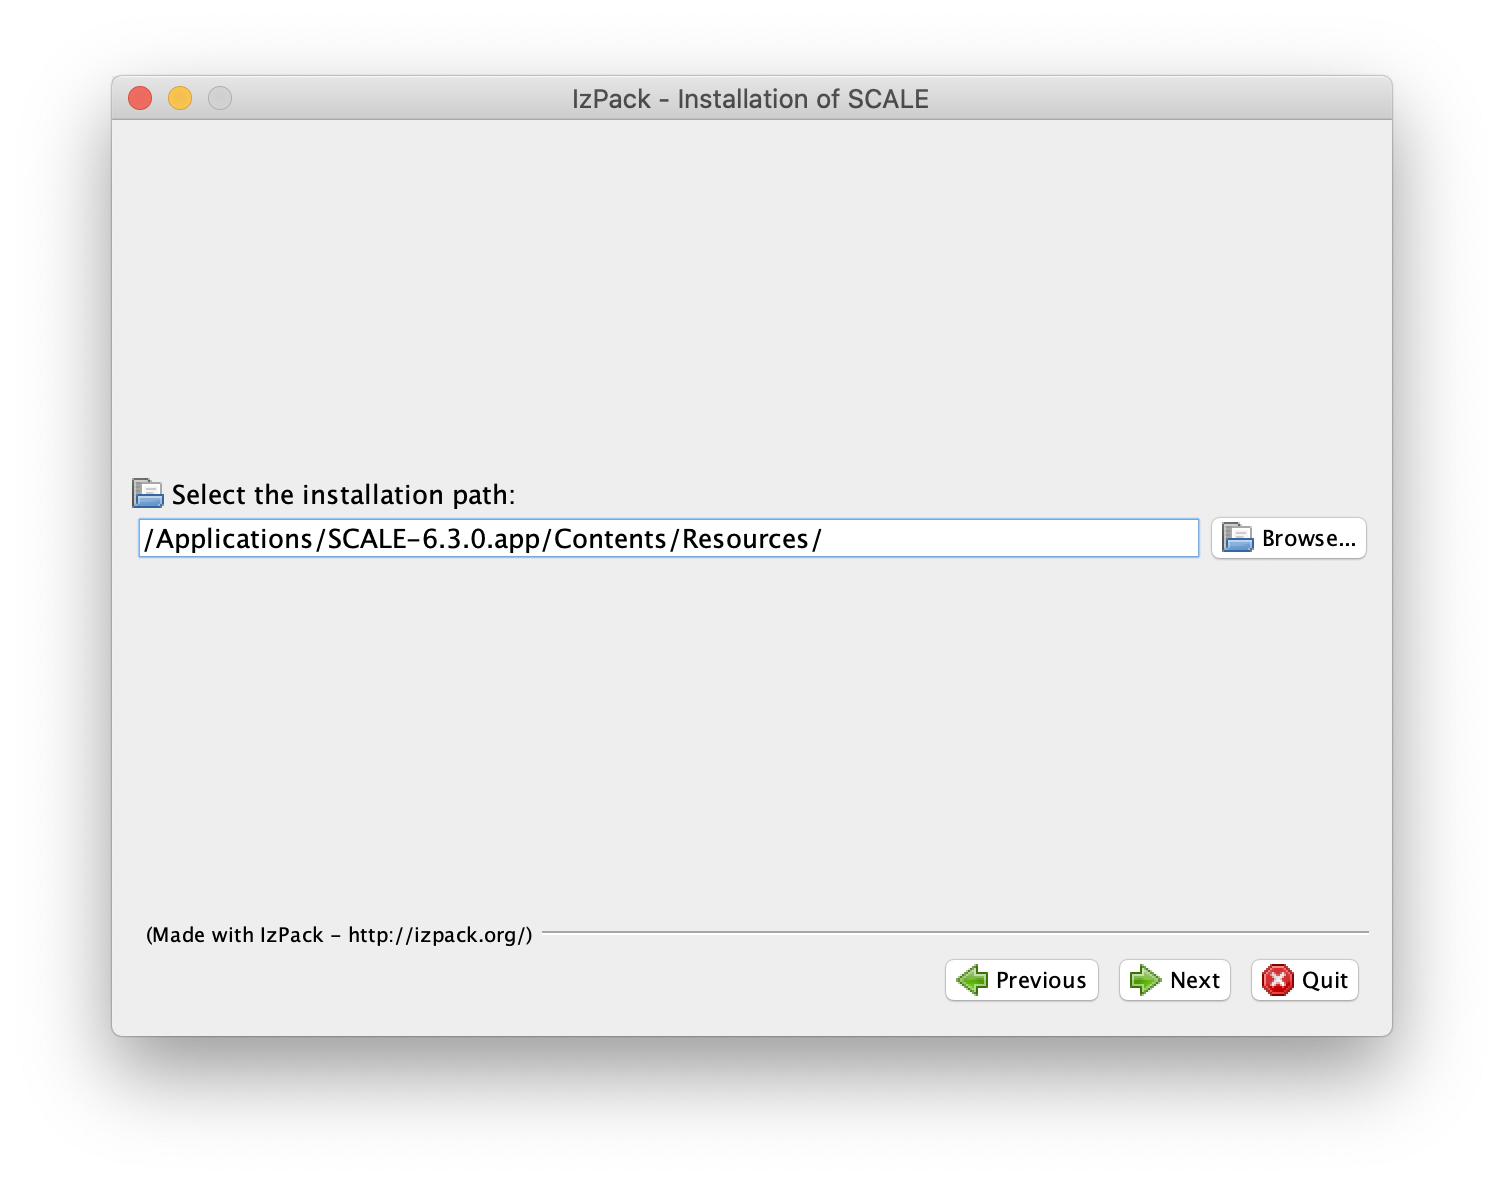Viewport: 1504px width, 1184px height.
Task: Go back with the Previous button
Action: pos(1021,980)
